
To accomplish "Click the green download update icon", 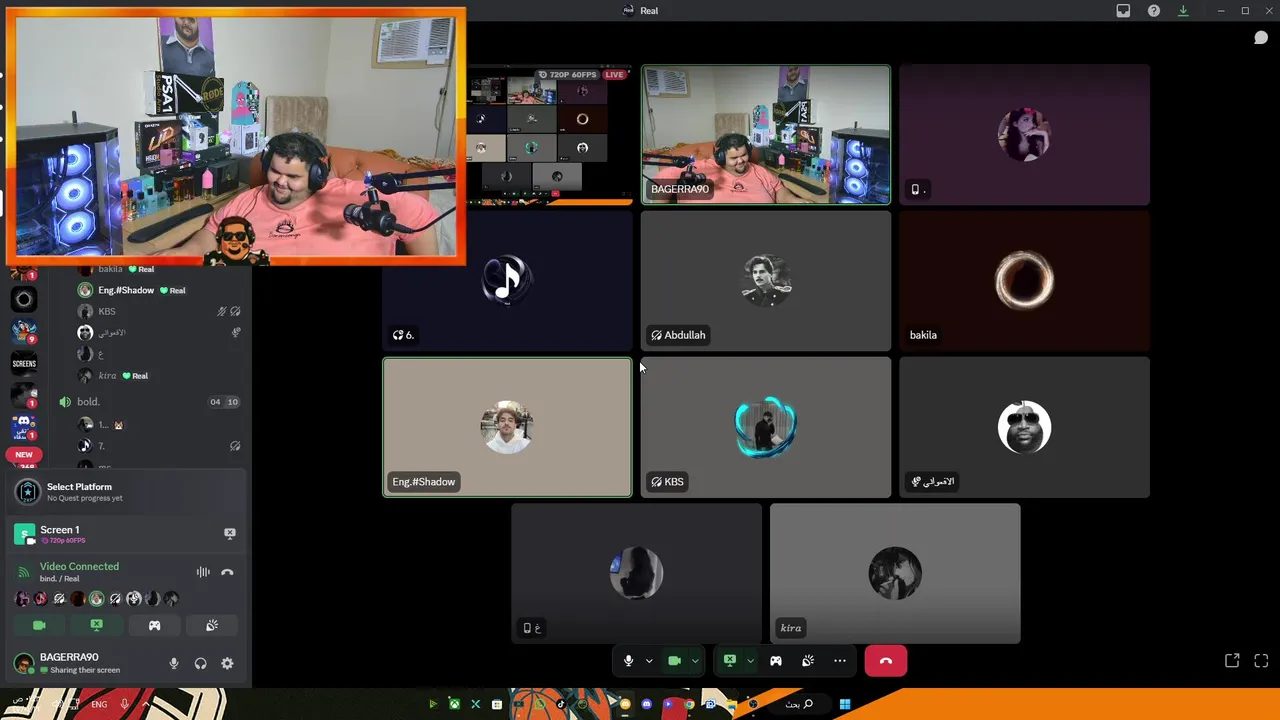I will tap(1183, 11).
